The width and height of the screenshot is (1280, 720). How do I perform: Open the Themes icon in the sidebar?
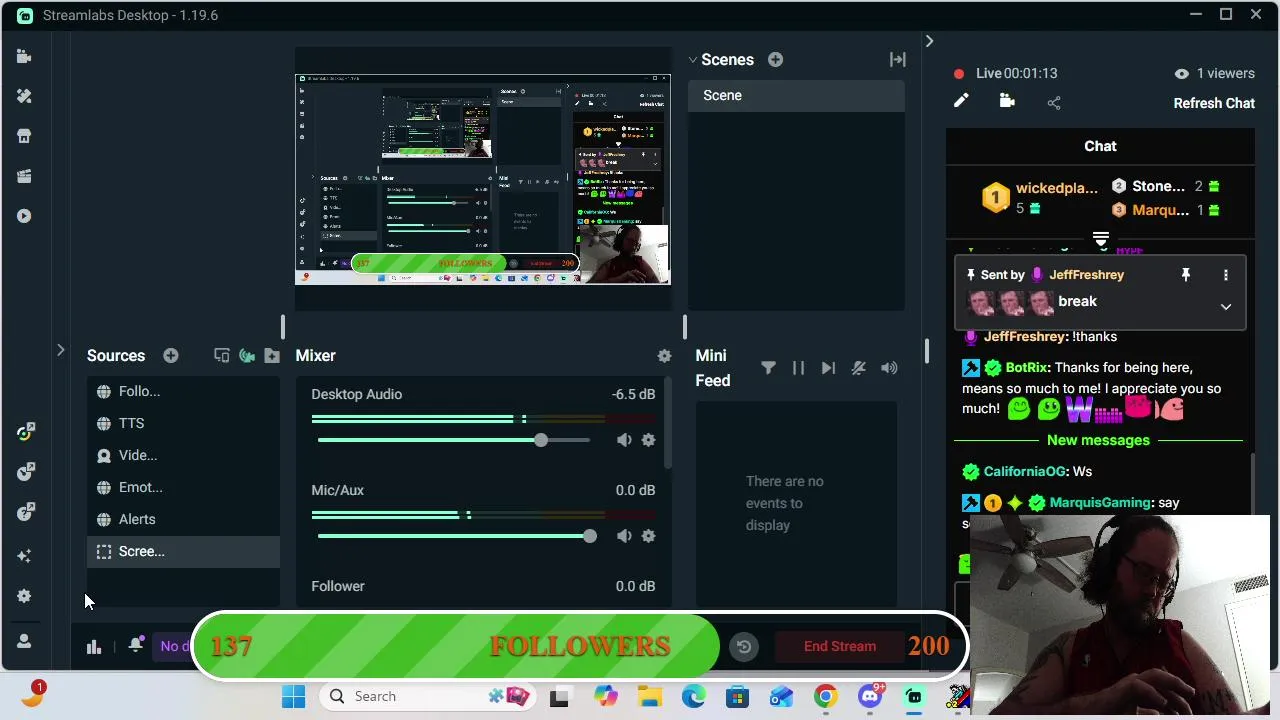click(24, 96)
